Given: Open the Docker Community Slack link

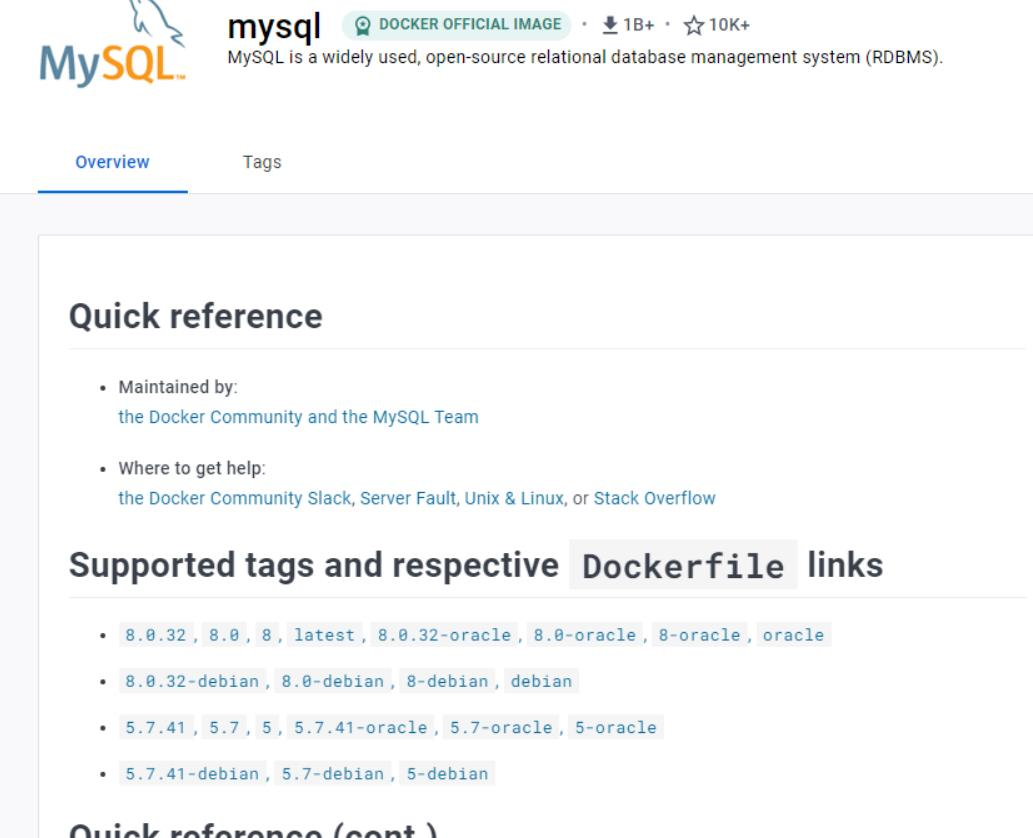Looking at the screenshot, I should tap(235, 498).
